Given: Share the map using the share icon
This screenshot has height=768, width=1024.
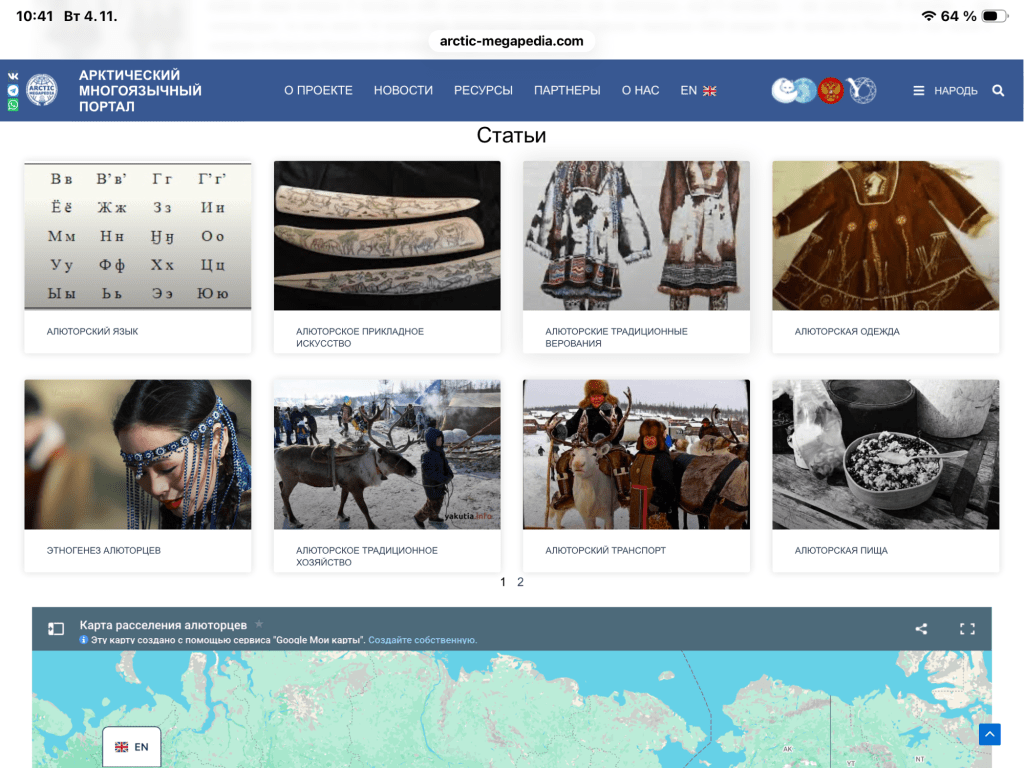Looking at the screenshot, I should (x=921, y=629).
